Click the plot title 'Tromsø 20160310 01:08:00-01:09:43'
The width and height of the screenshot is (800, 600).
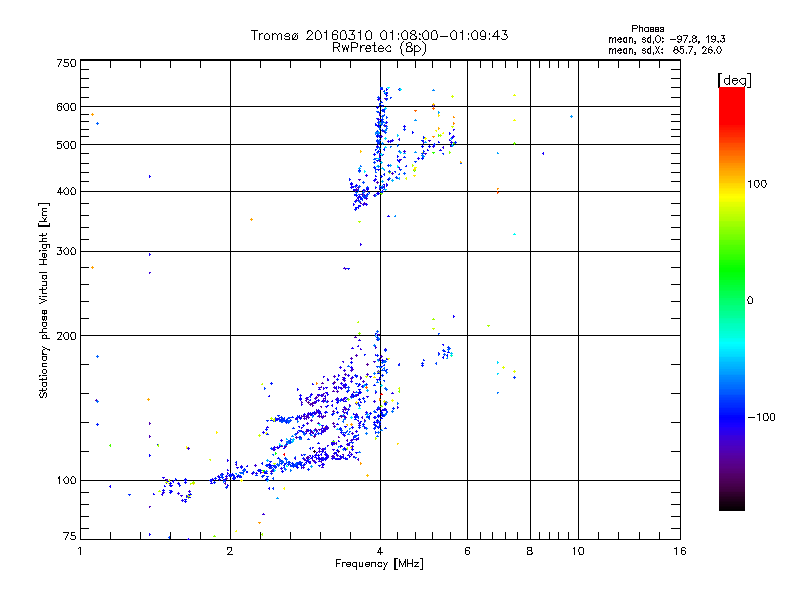tap(379, 35)
